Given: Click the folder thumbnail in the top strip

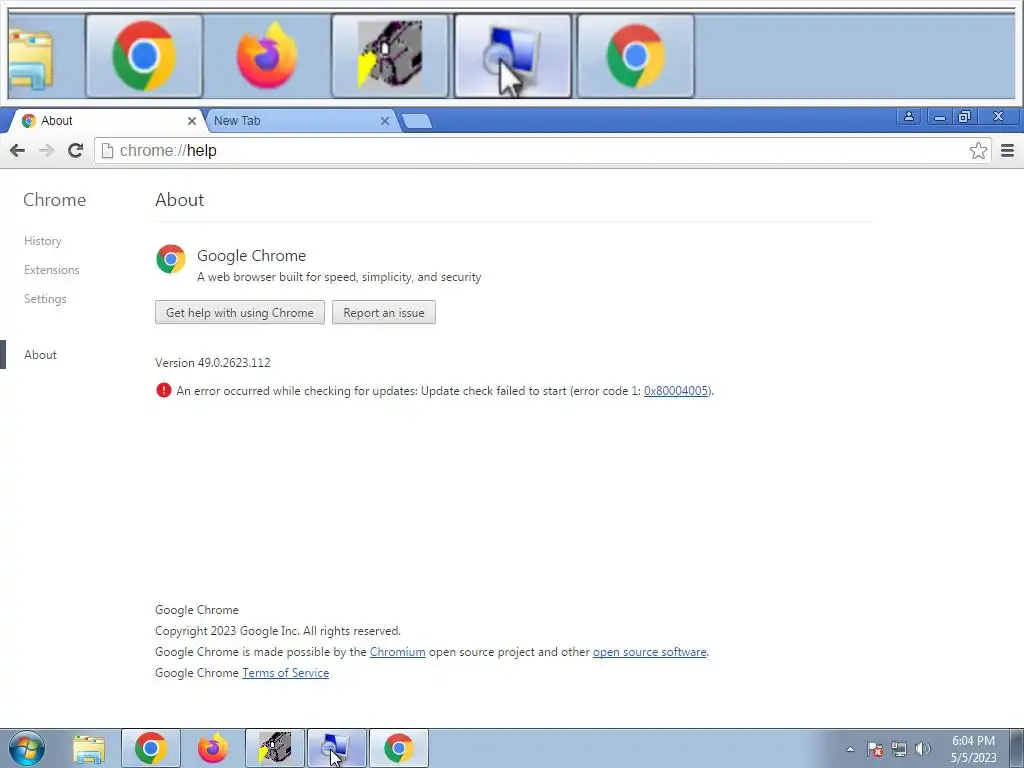Looking at the screenshot, I should point(30,57).
